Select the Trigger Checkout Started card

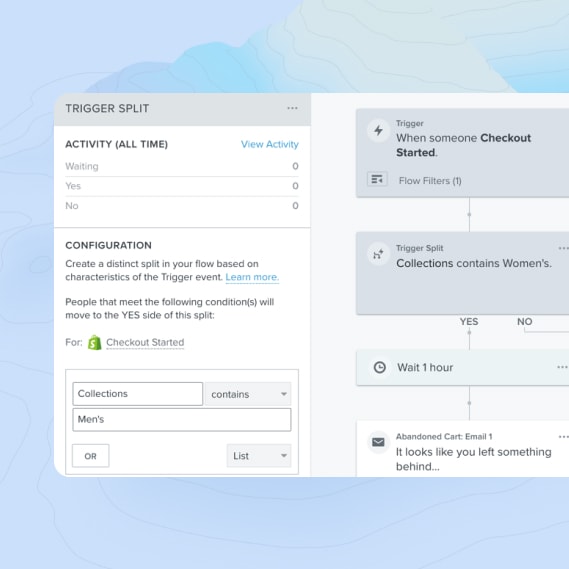pyautogui.click(x=463, y=153)
